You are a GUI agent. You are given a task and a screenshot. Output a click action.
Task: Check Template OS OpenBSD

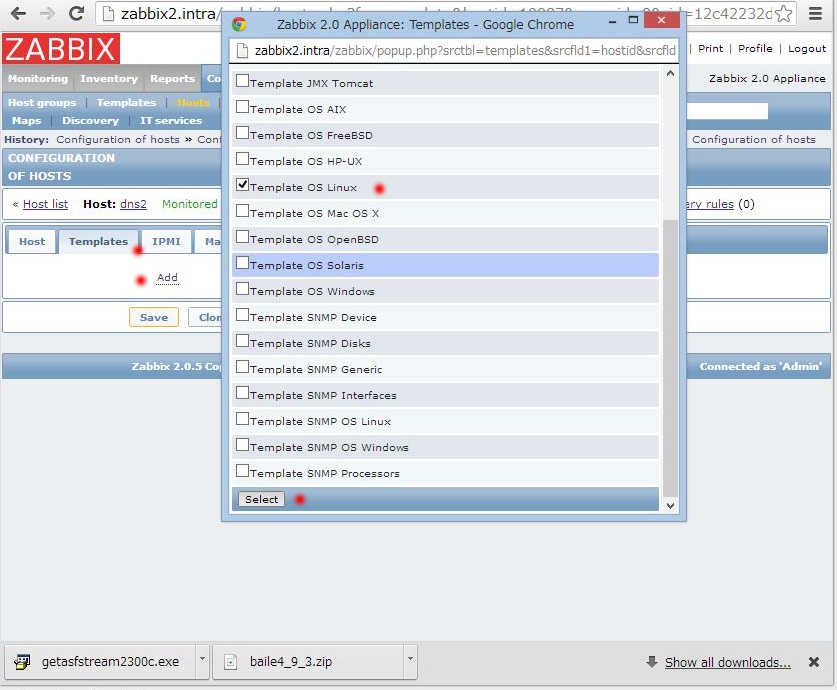[242, 236]
